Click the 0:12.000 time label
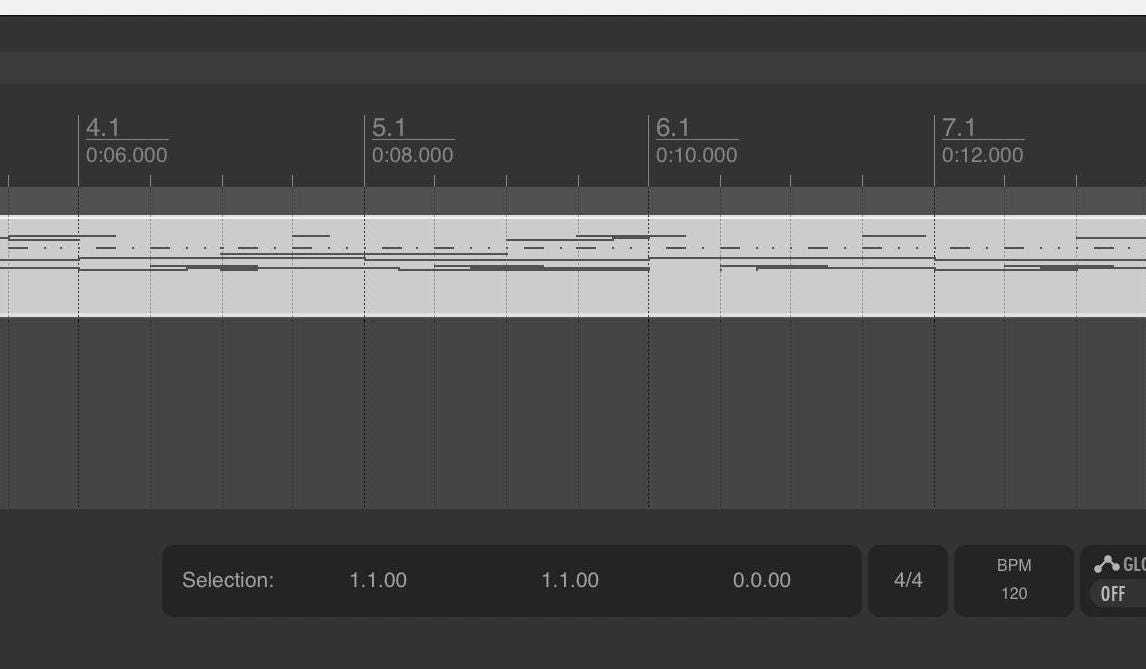 tap(983, 155)
